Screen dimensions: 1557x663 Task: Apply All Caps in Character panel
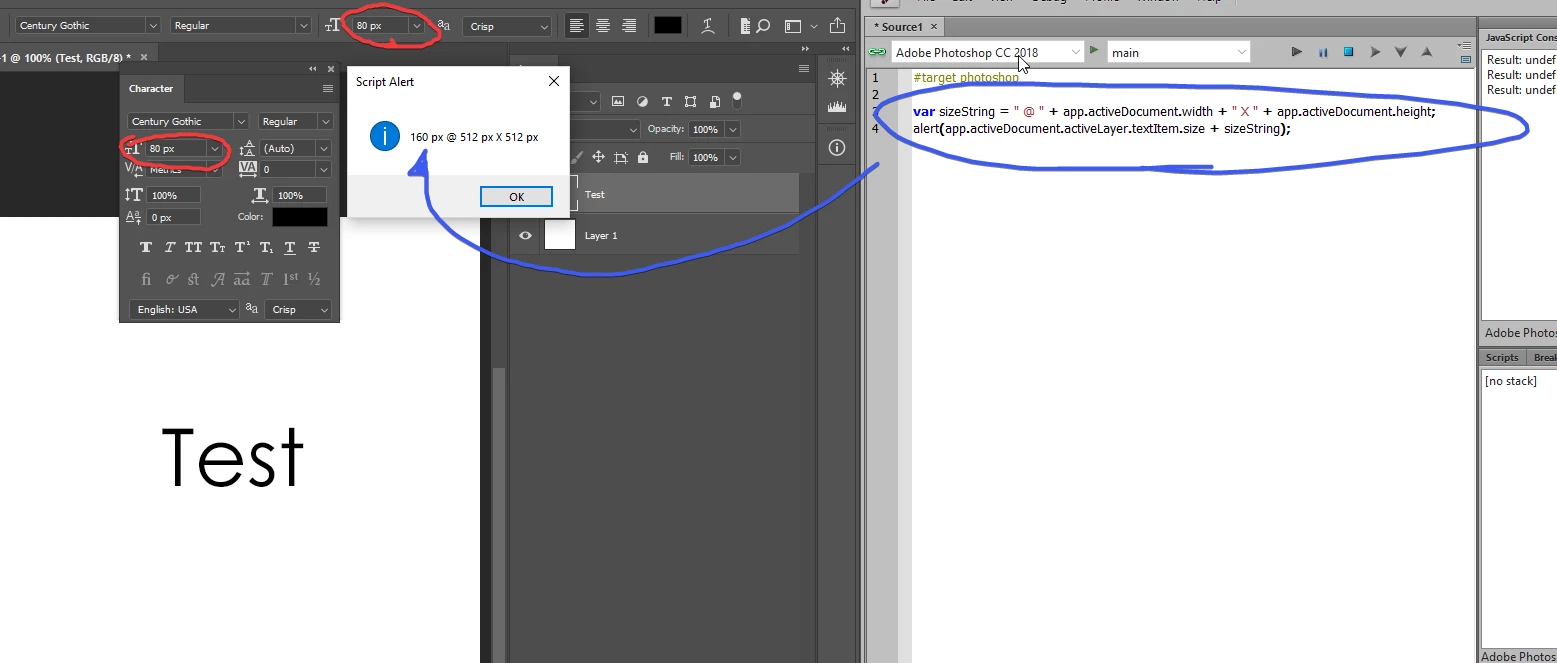coord(193,247)
